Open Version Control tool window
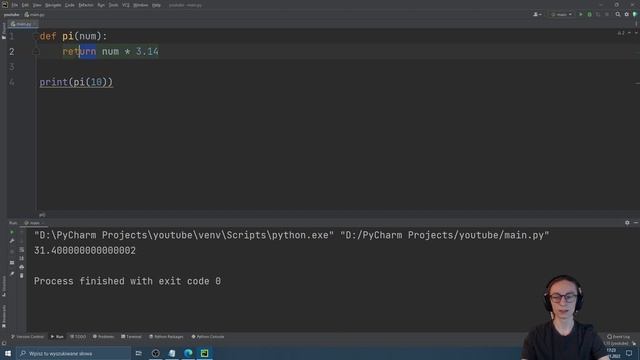Screen dimensions: 640x360 click(27, 337)
